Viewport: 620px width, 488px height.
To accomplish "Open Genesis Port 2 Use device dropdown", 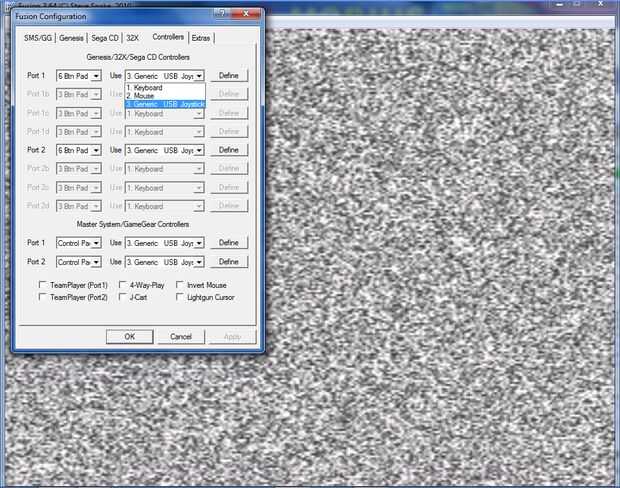I will [x=164, y=150].
